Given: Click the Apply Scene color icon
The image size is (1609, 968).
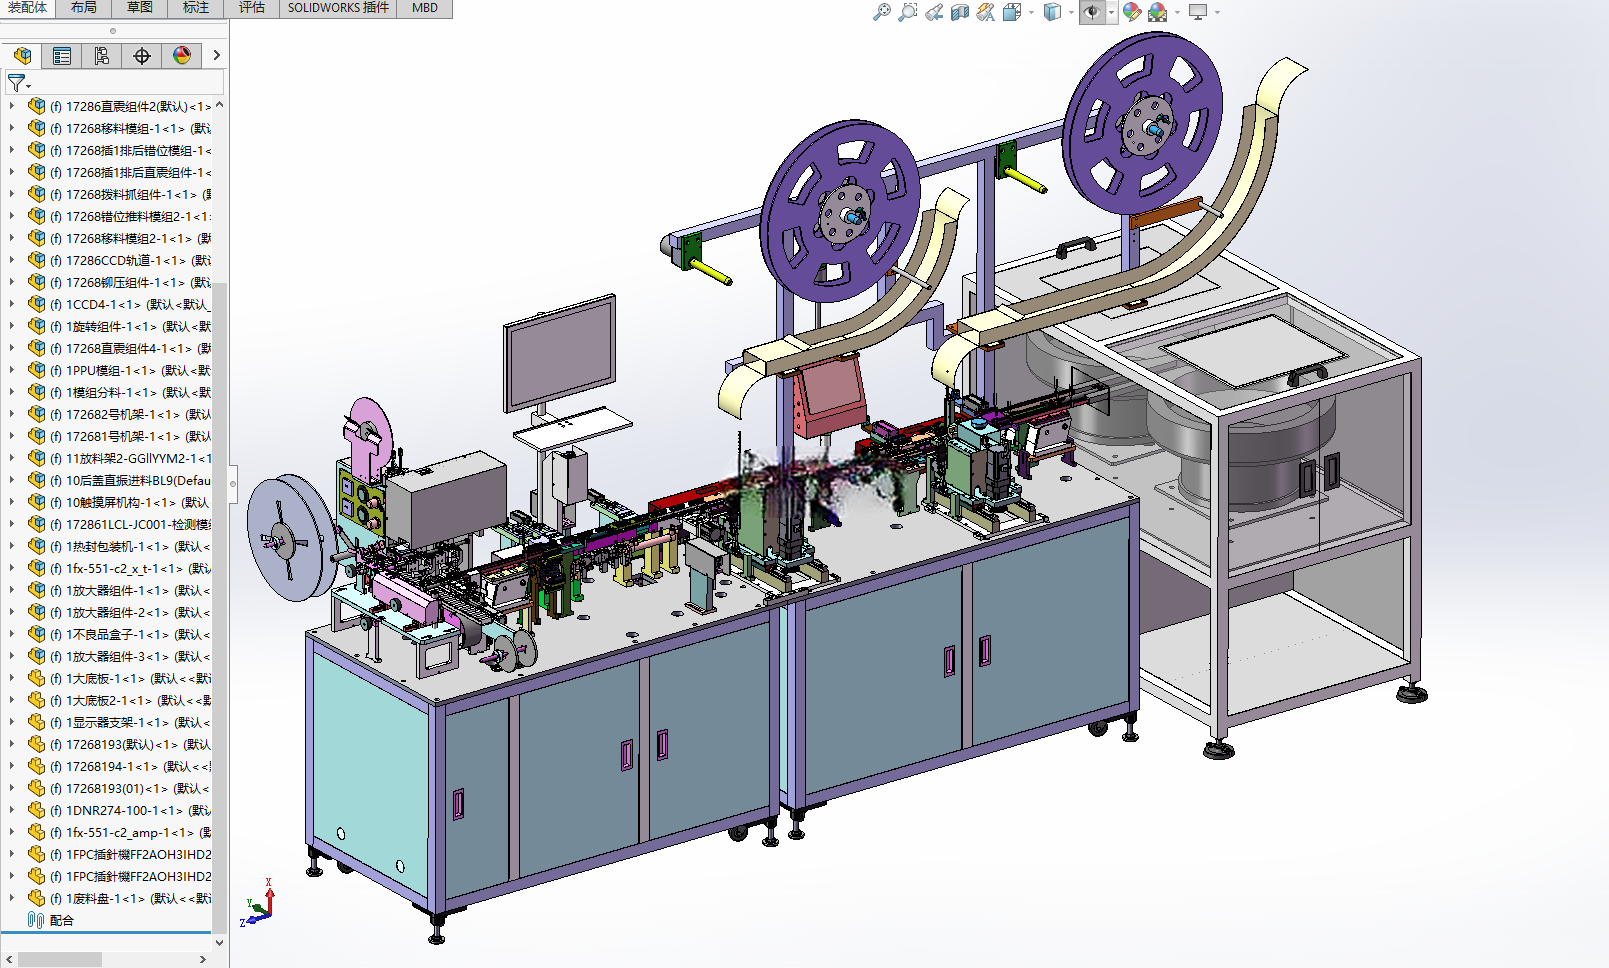Looking at the screenshot, I should coord(1158,12).
